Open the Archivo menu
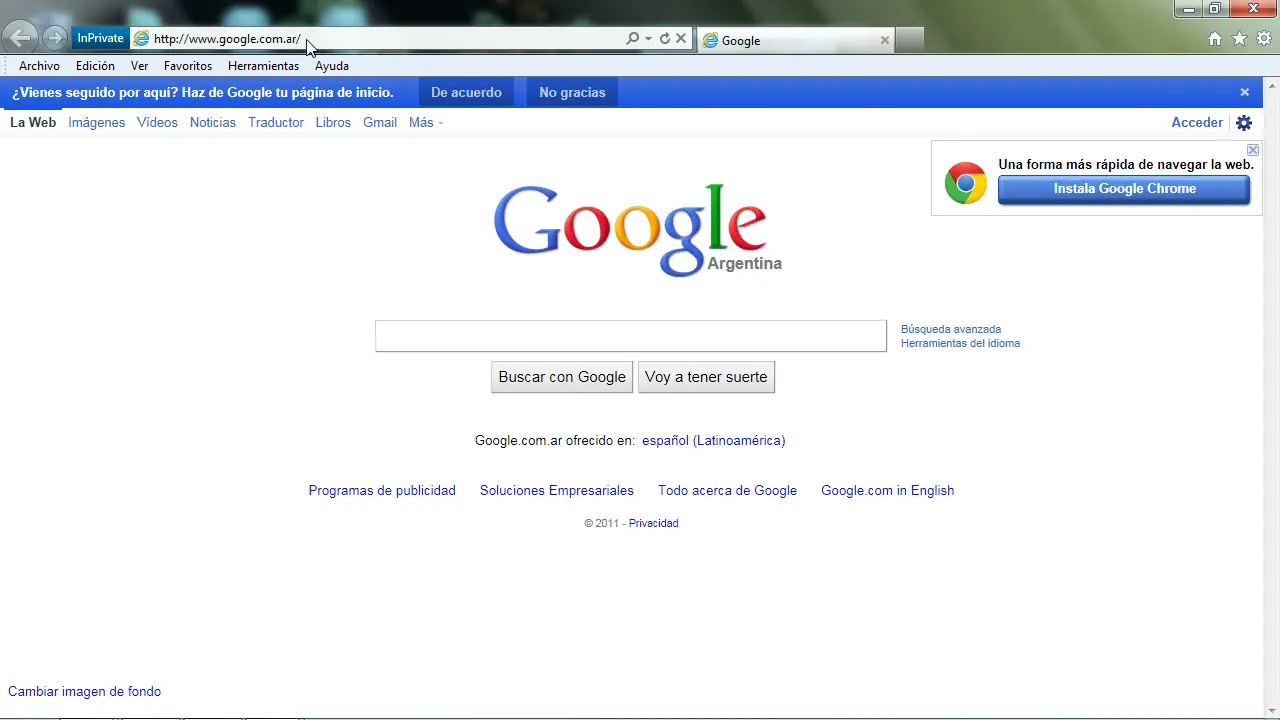1280x720 pixels. [39, 66]
